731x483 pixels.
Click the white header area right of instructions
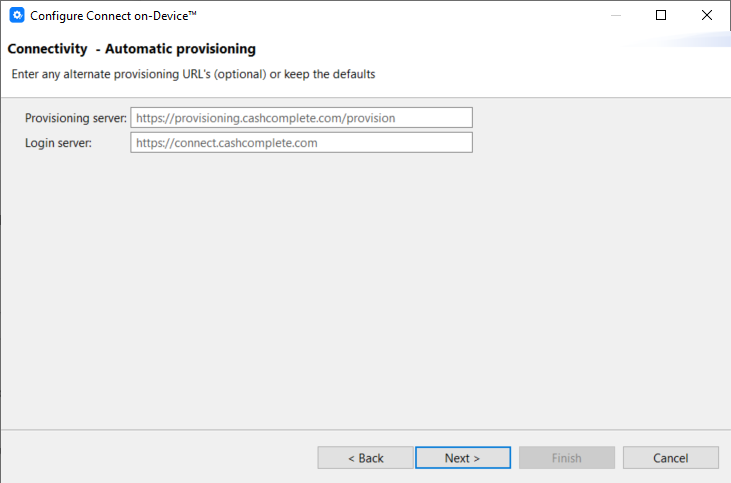click(550, 74)
